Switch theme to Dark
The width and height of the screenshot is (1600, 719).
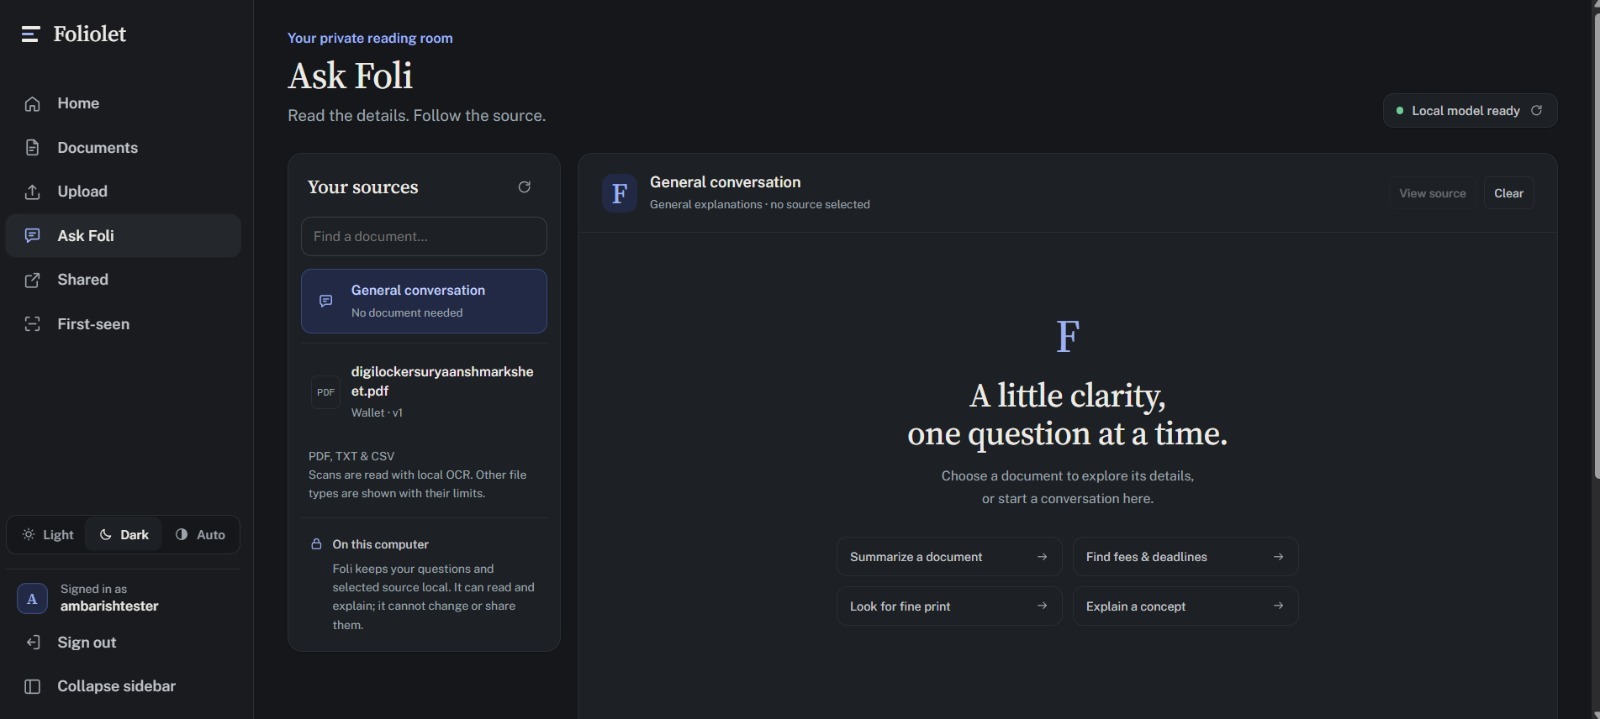tap(124, 535)
